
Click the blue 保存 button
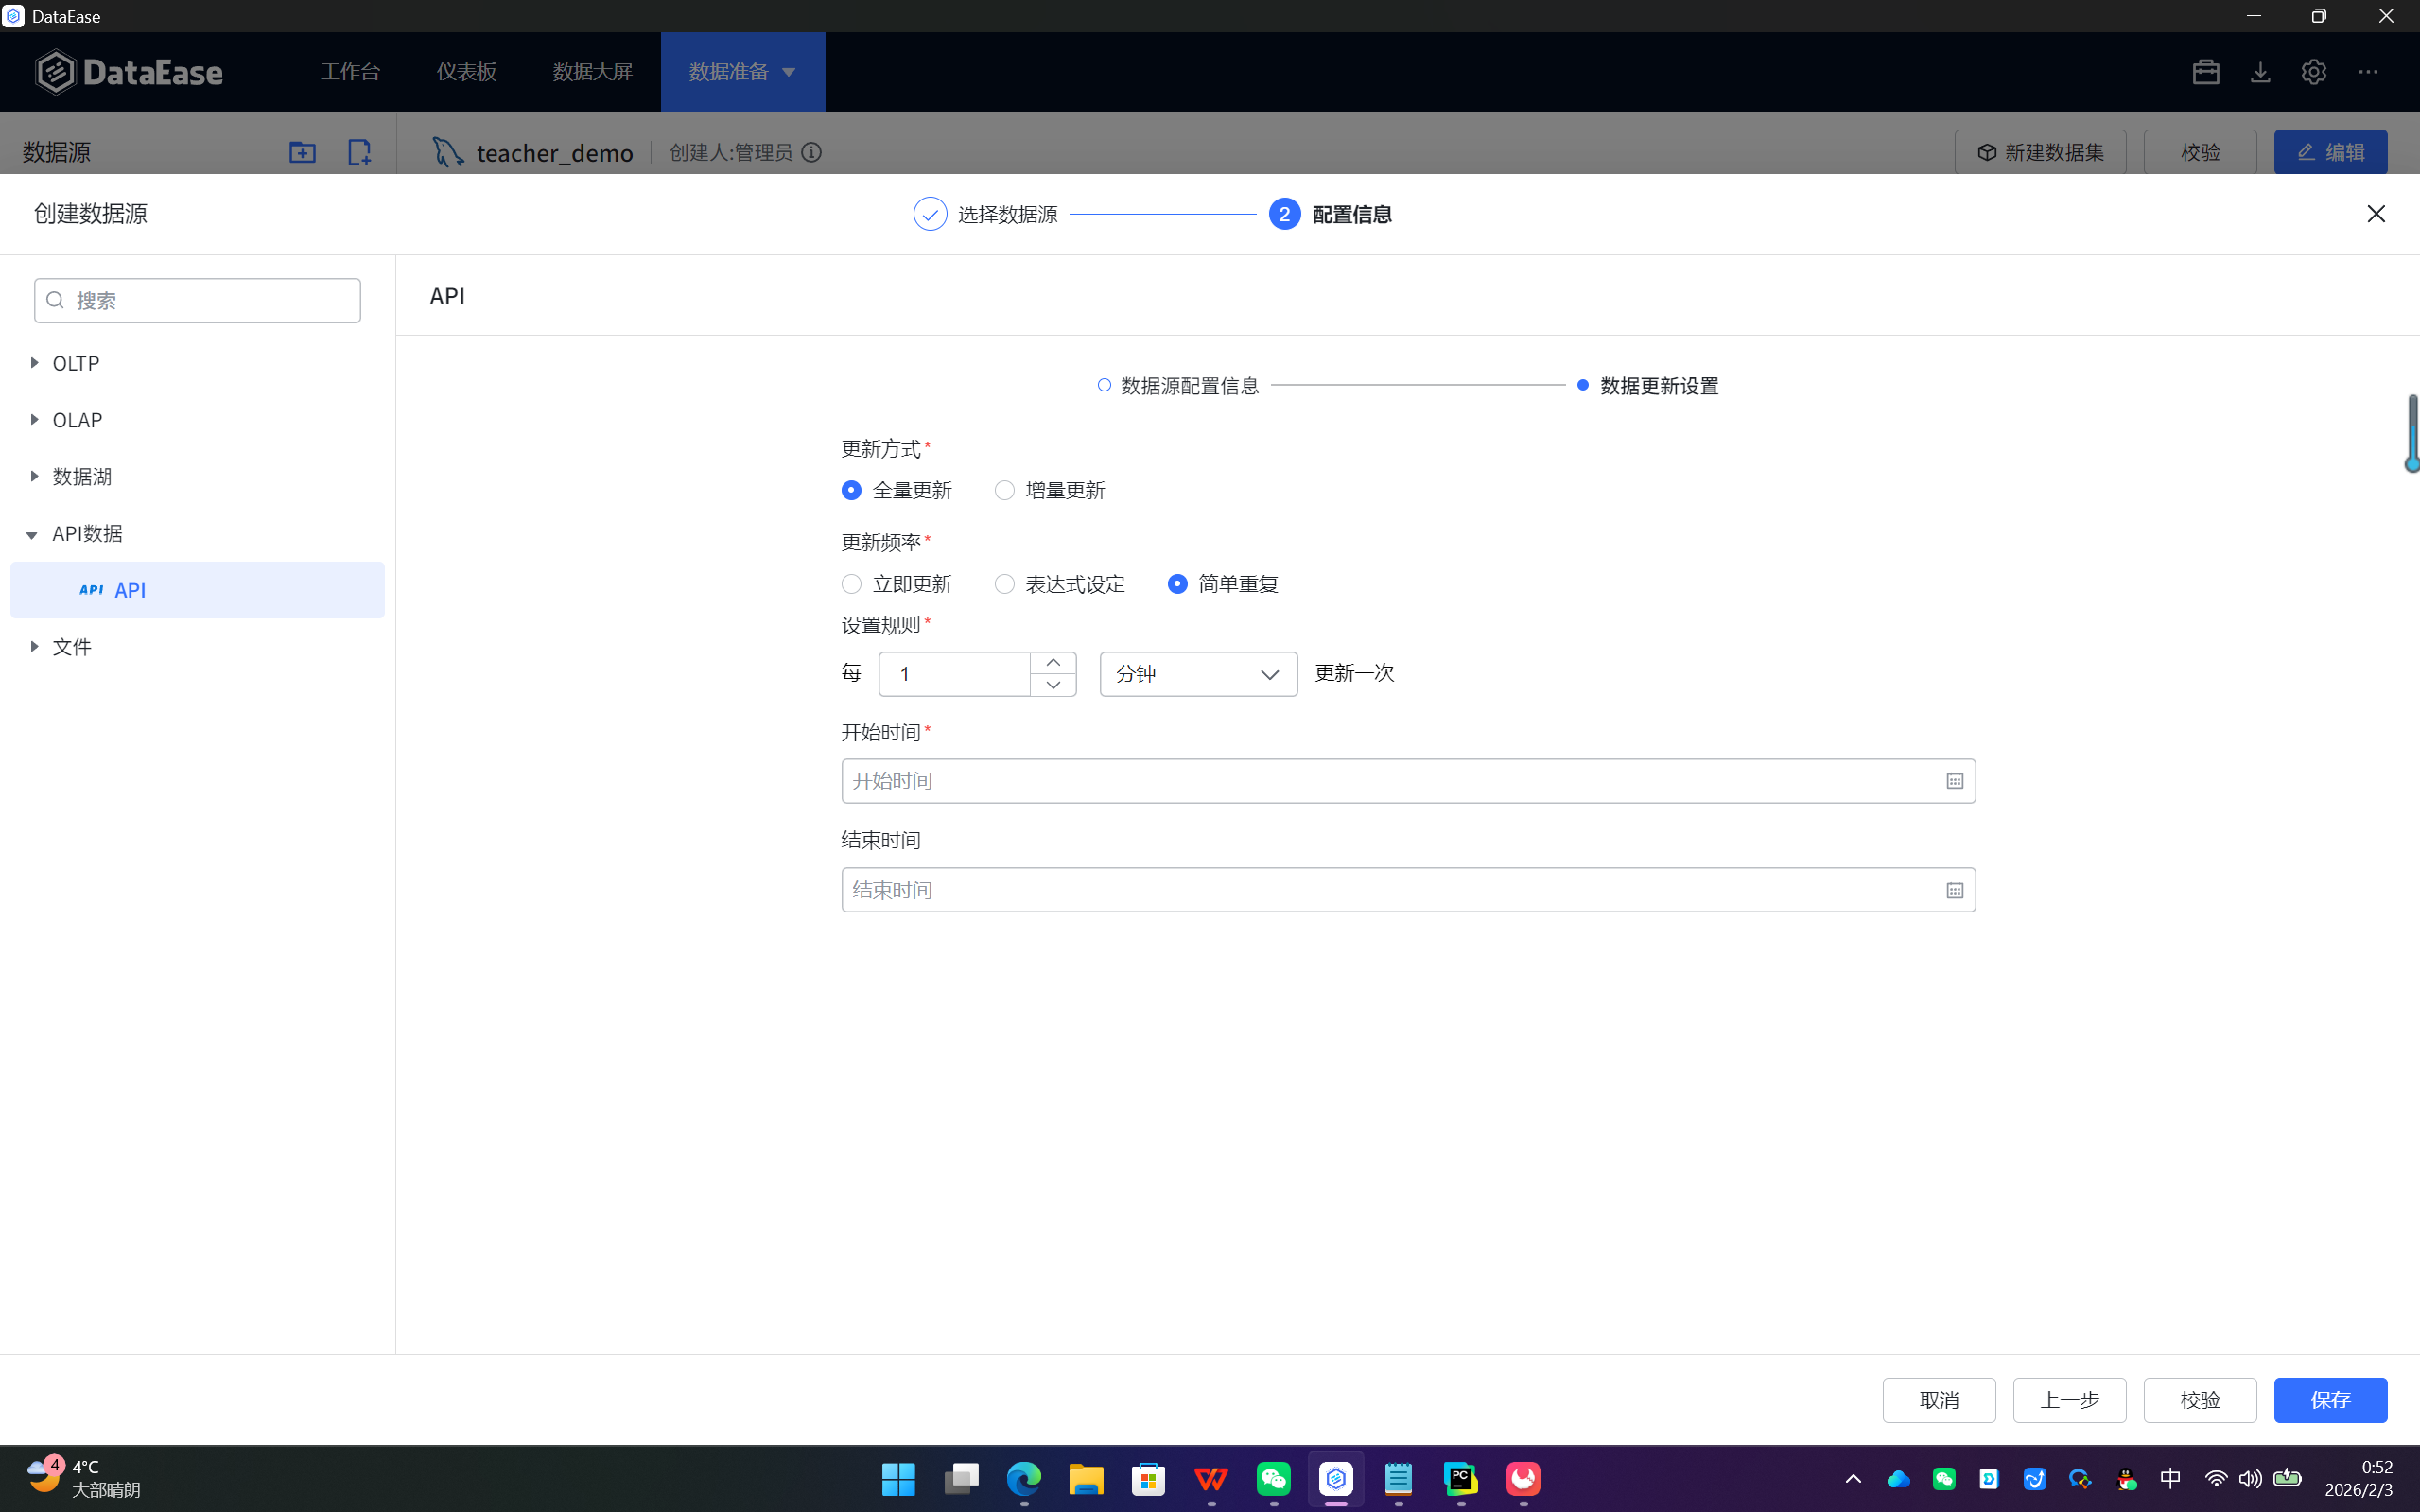coord(2329,1399)
